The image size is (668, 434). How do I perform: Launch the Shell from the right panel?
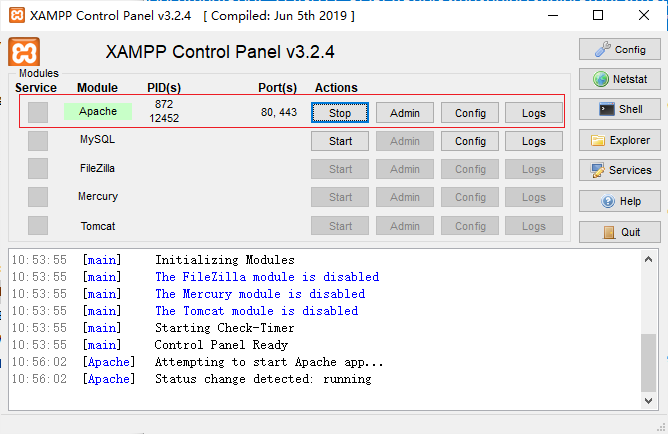pos(619,109)
